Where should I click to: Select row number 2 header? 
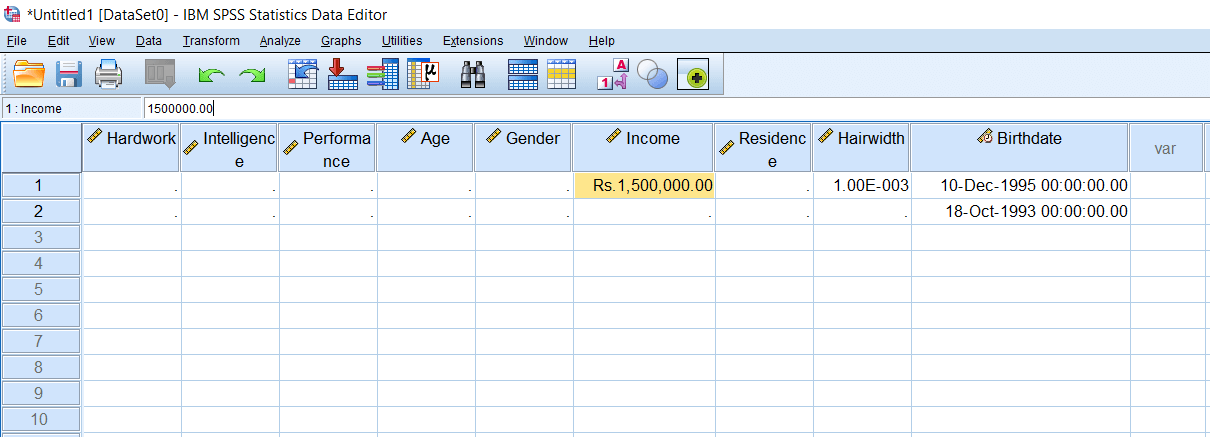coord(40,211)
